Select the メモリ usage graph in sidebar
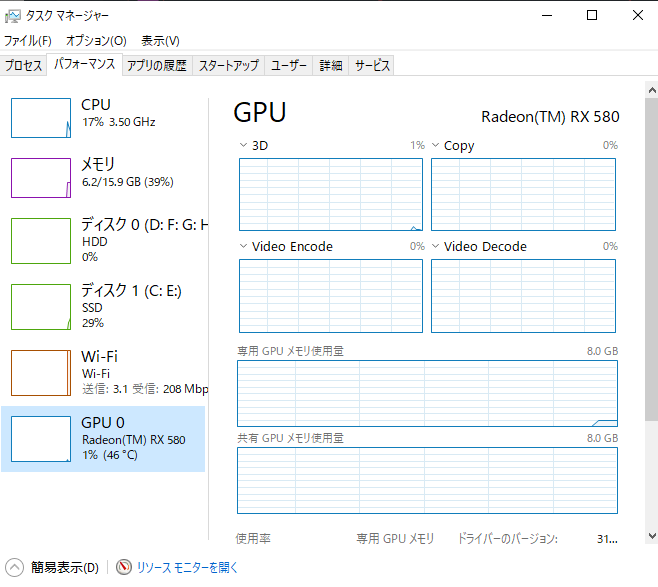 coord(41,177)
